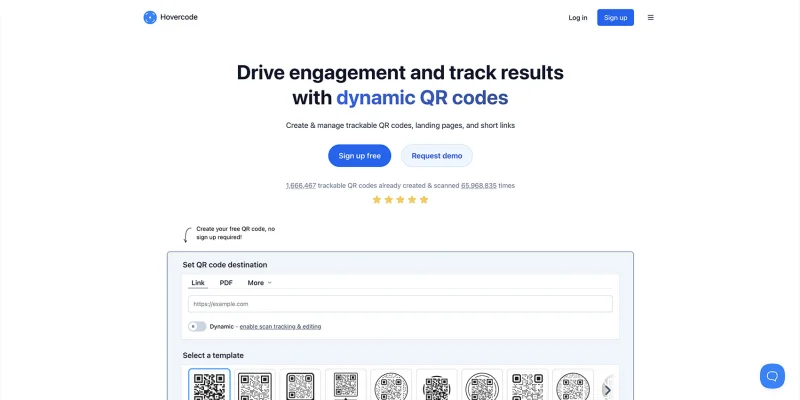This screenshot has width=800, height=400.
Task: Click the Sign up header button
Action: [x=615, y=17]
